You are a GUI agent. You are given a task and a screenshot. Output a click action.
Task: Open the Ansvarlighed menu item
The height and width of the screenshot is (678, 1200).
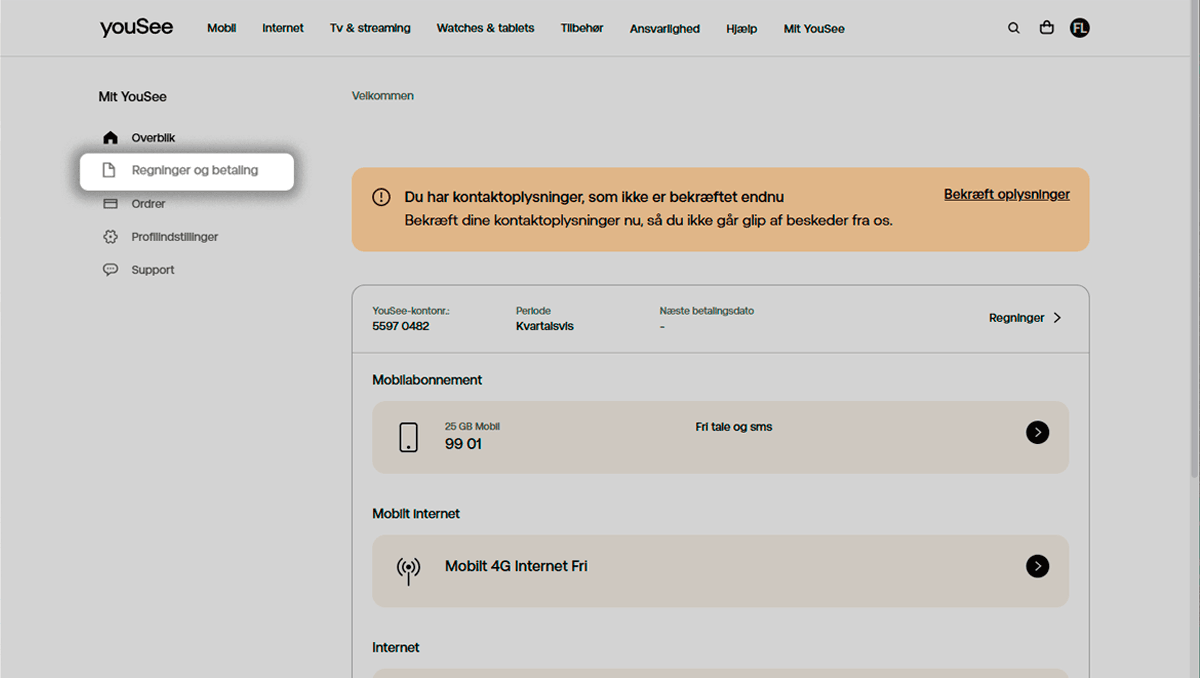[664, 29]
